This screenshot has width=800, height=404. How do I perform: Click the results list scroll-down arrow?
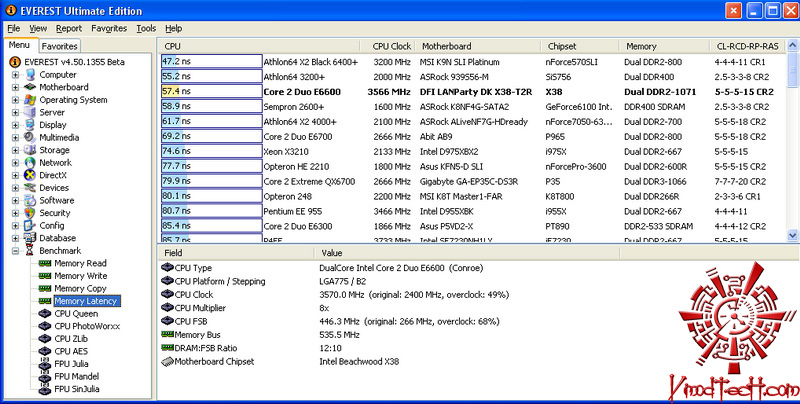(x=793, y=235)
